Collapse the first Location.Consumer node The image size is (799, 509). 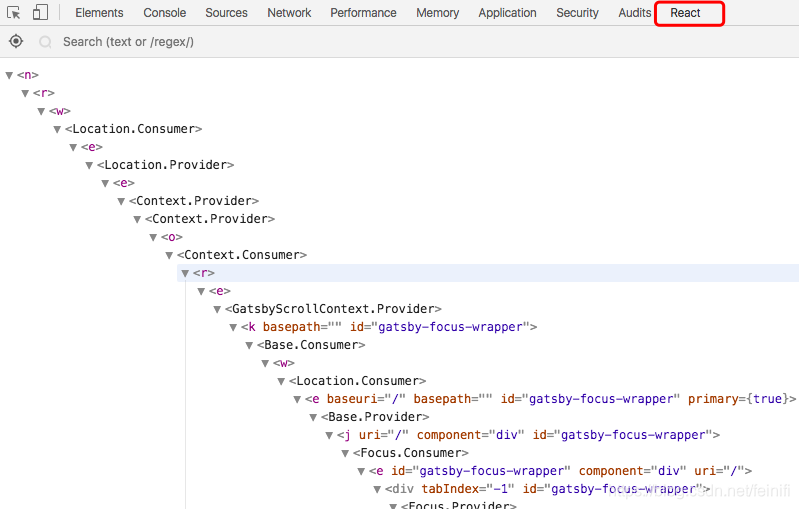57,129
